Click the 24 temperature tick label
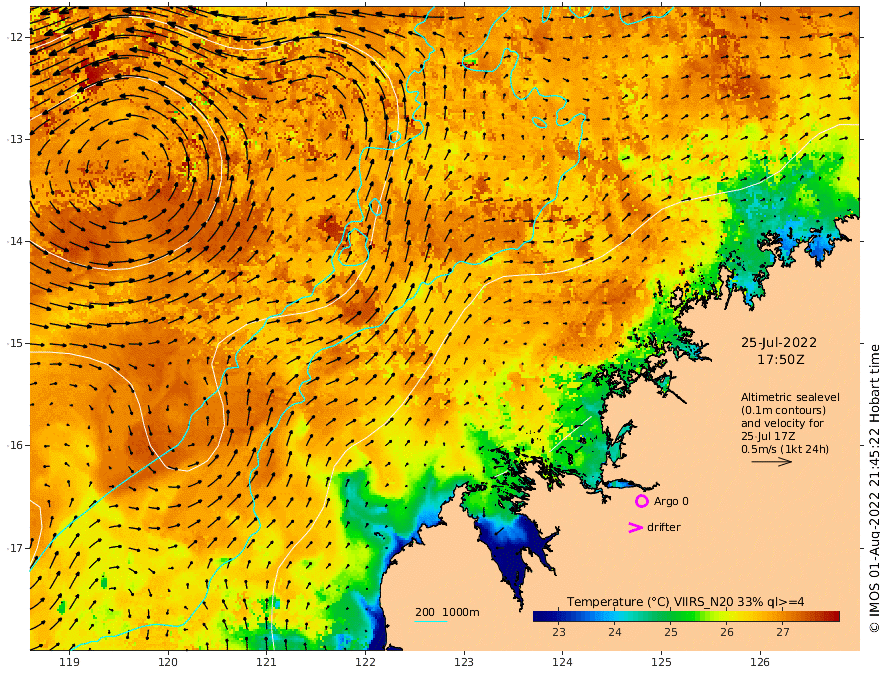The width and height of the screenshot is (880, 680). coord(615,632)
